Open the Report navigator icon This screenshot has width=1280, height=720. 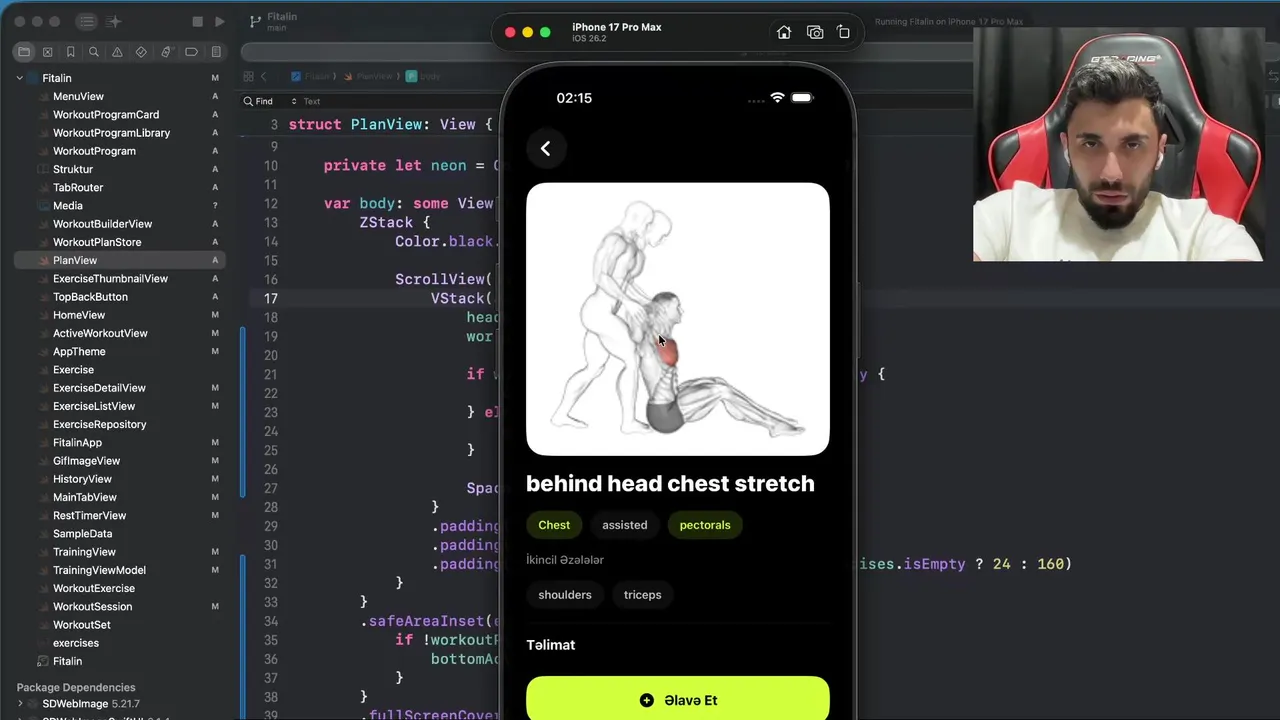click(x=216, y=52)
